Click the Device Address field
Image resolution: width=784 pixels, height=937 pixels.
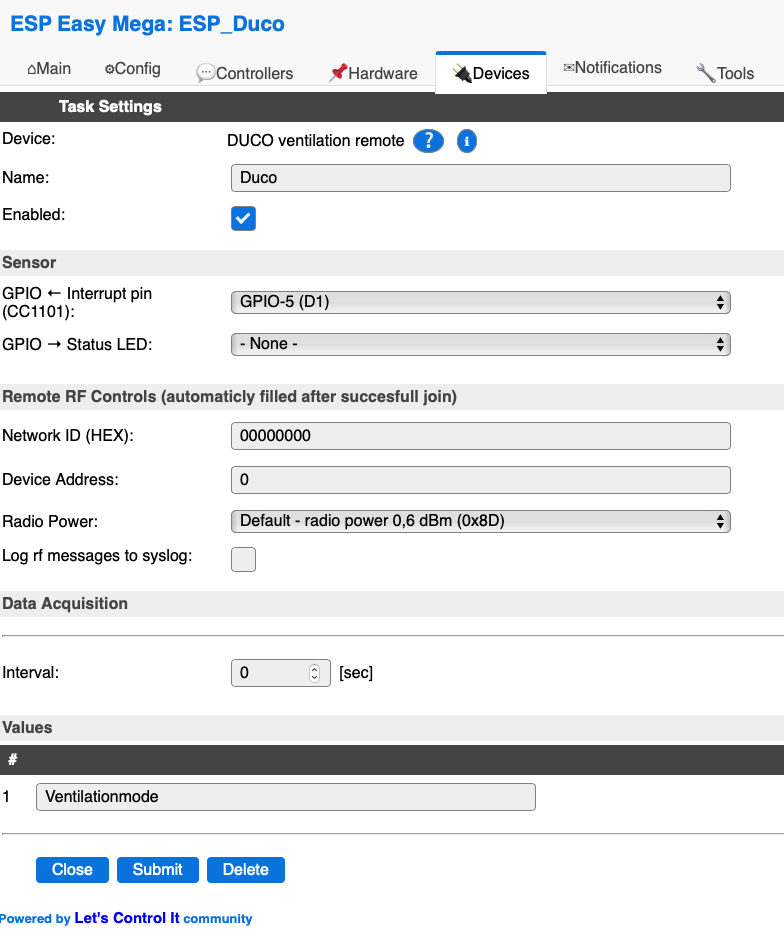pos(480,480)
